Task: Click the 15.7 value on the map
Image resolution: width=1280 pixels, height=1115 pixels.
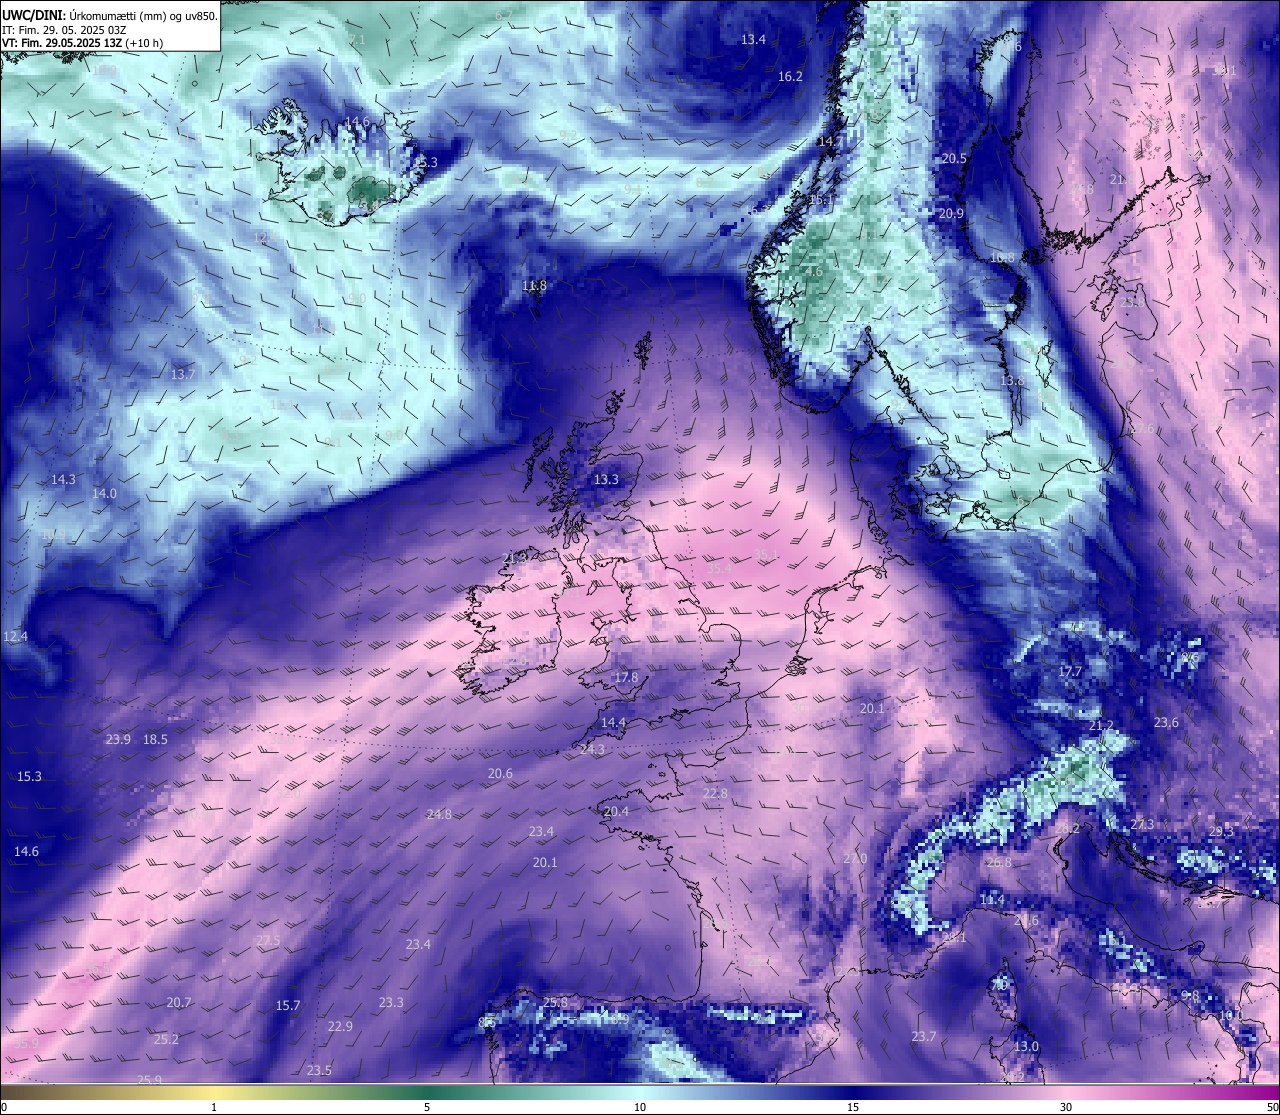Action: 288,1005
